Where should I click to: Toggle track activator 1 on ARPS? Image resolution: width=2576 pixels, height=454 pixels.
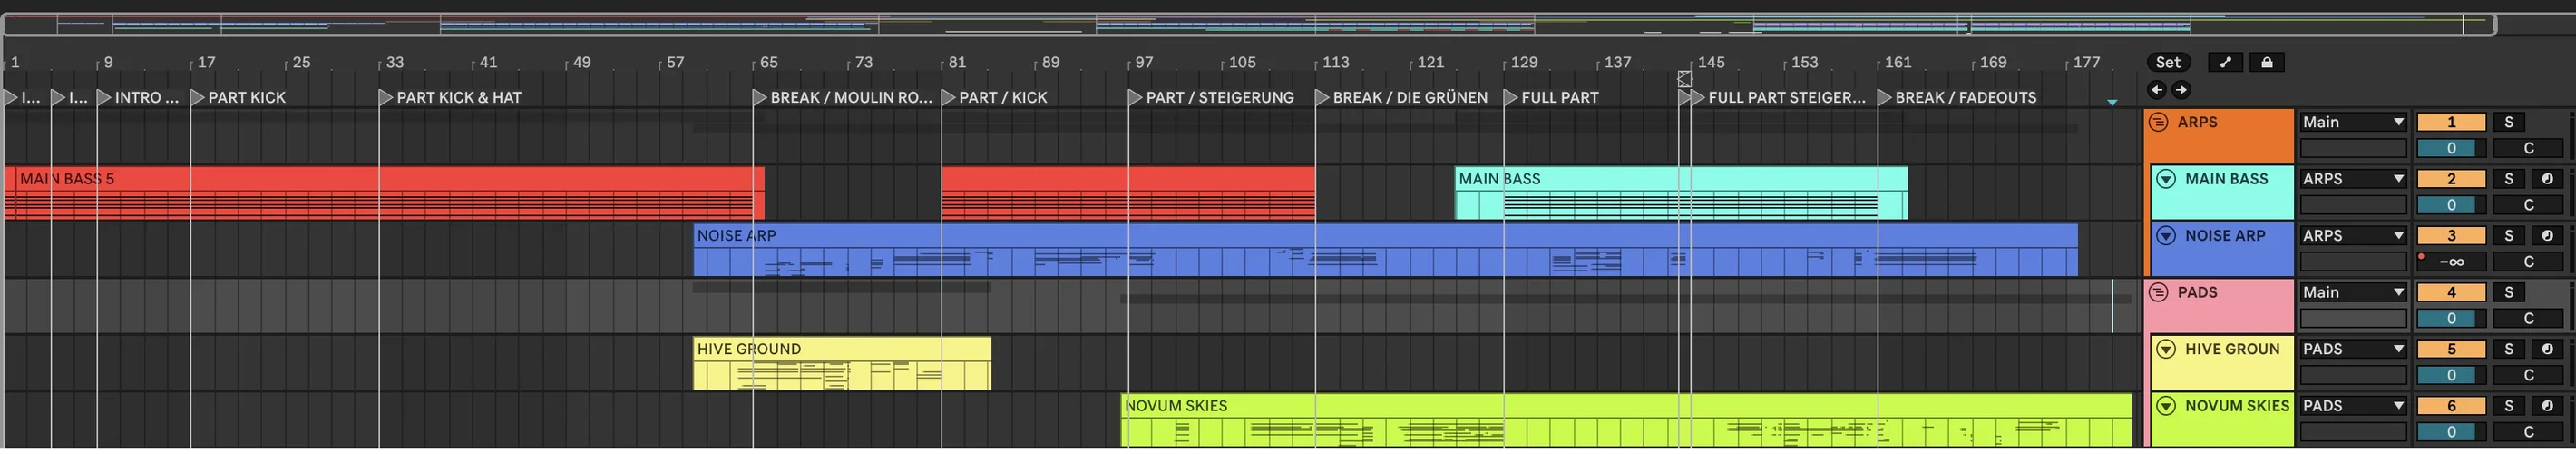click(x=2451, y=122)
